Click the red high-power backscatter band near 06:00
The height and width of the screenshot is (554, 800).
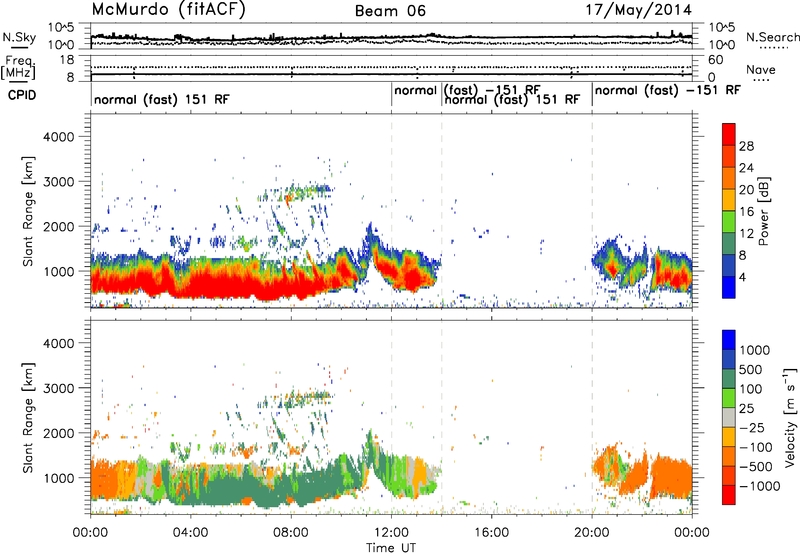click(x=240, y=283)
